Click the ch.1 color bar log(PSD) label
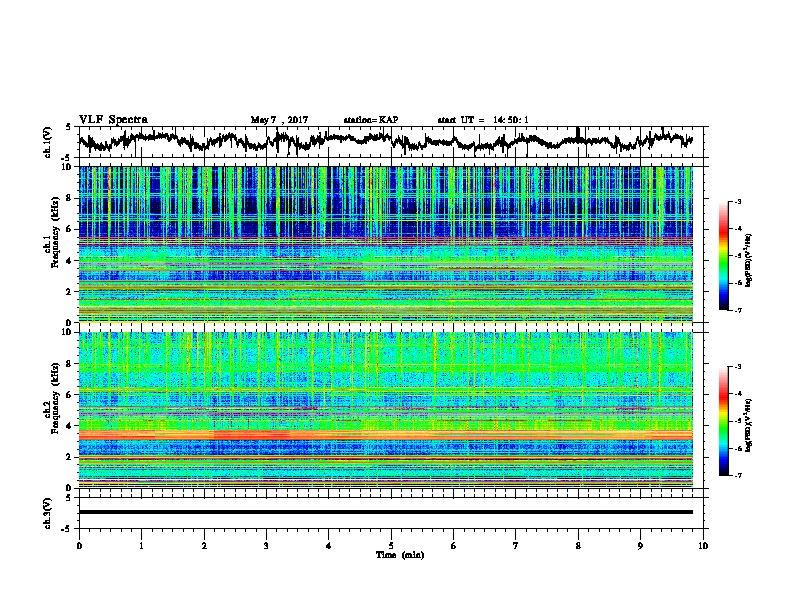Screen dimensions: 792x612 tap(749, 260)
